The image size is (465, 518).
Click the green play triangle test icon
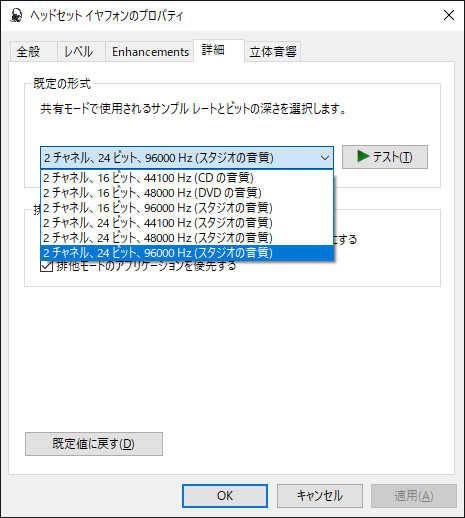[x=363, y=156]
